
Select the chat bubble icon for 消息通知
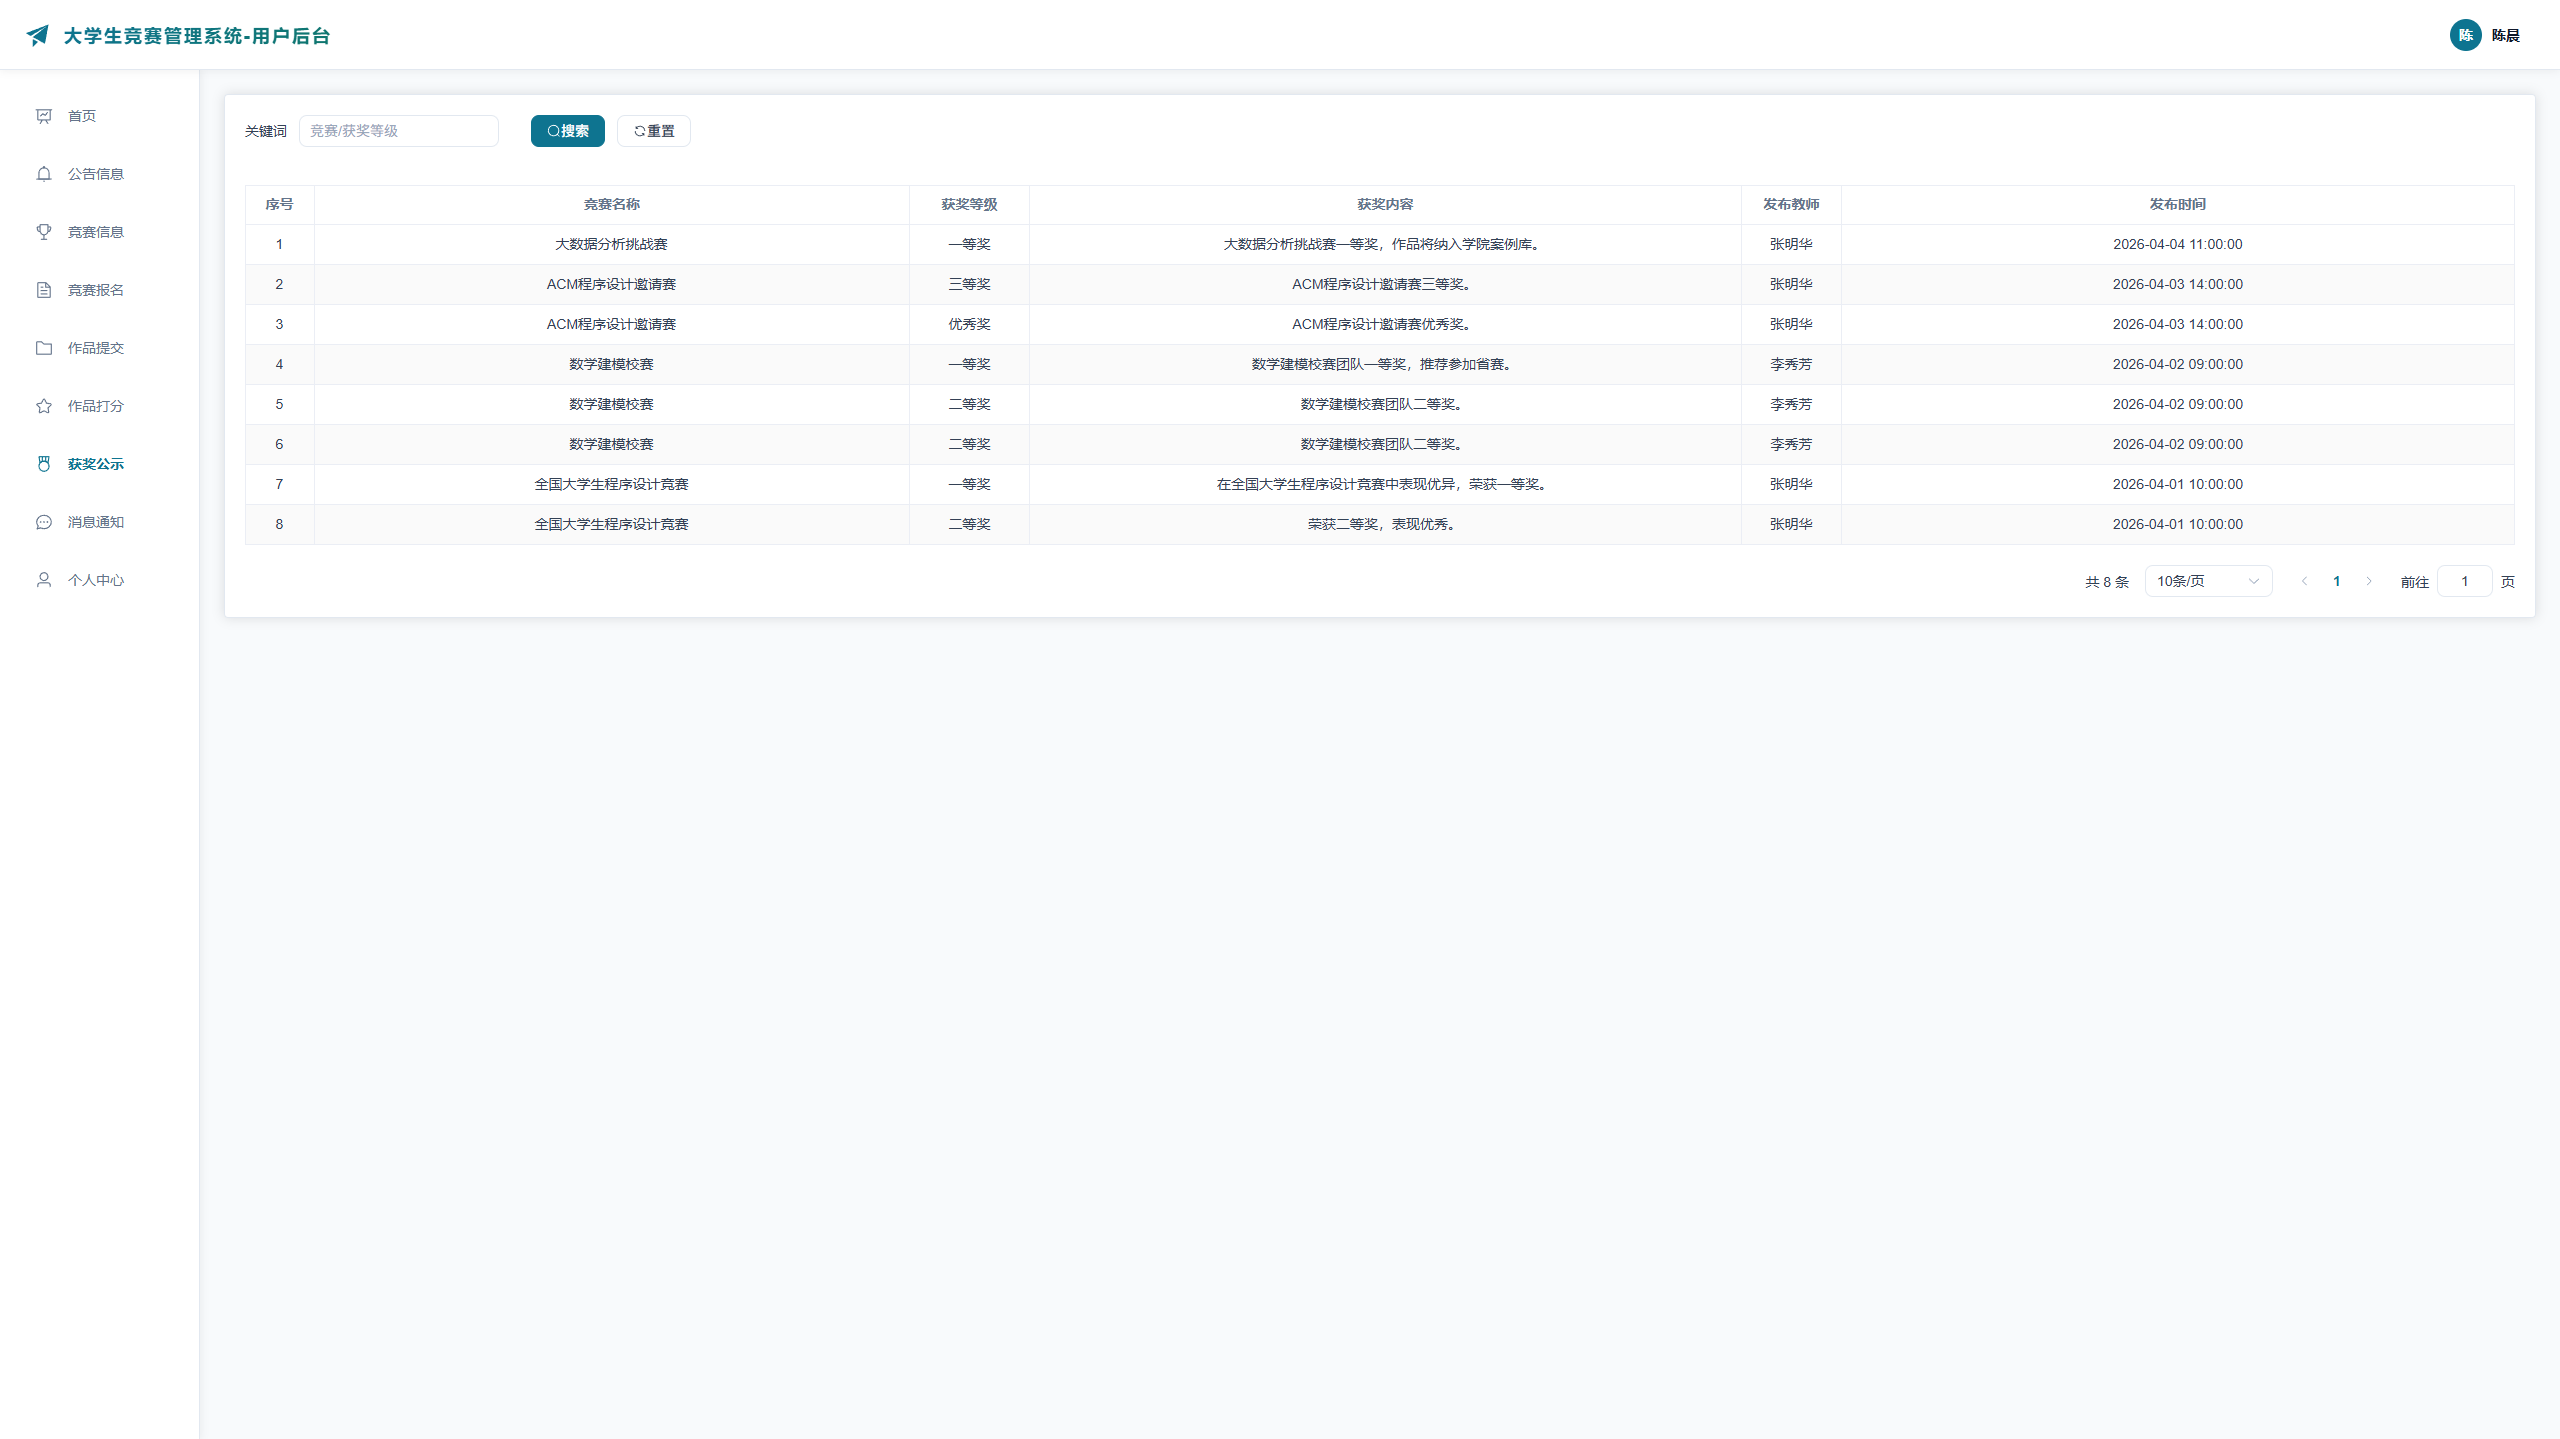point(44,522)
